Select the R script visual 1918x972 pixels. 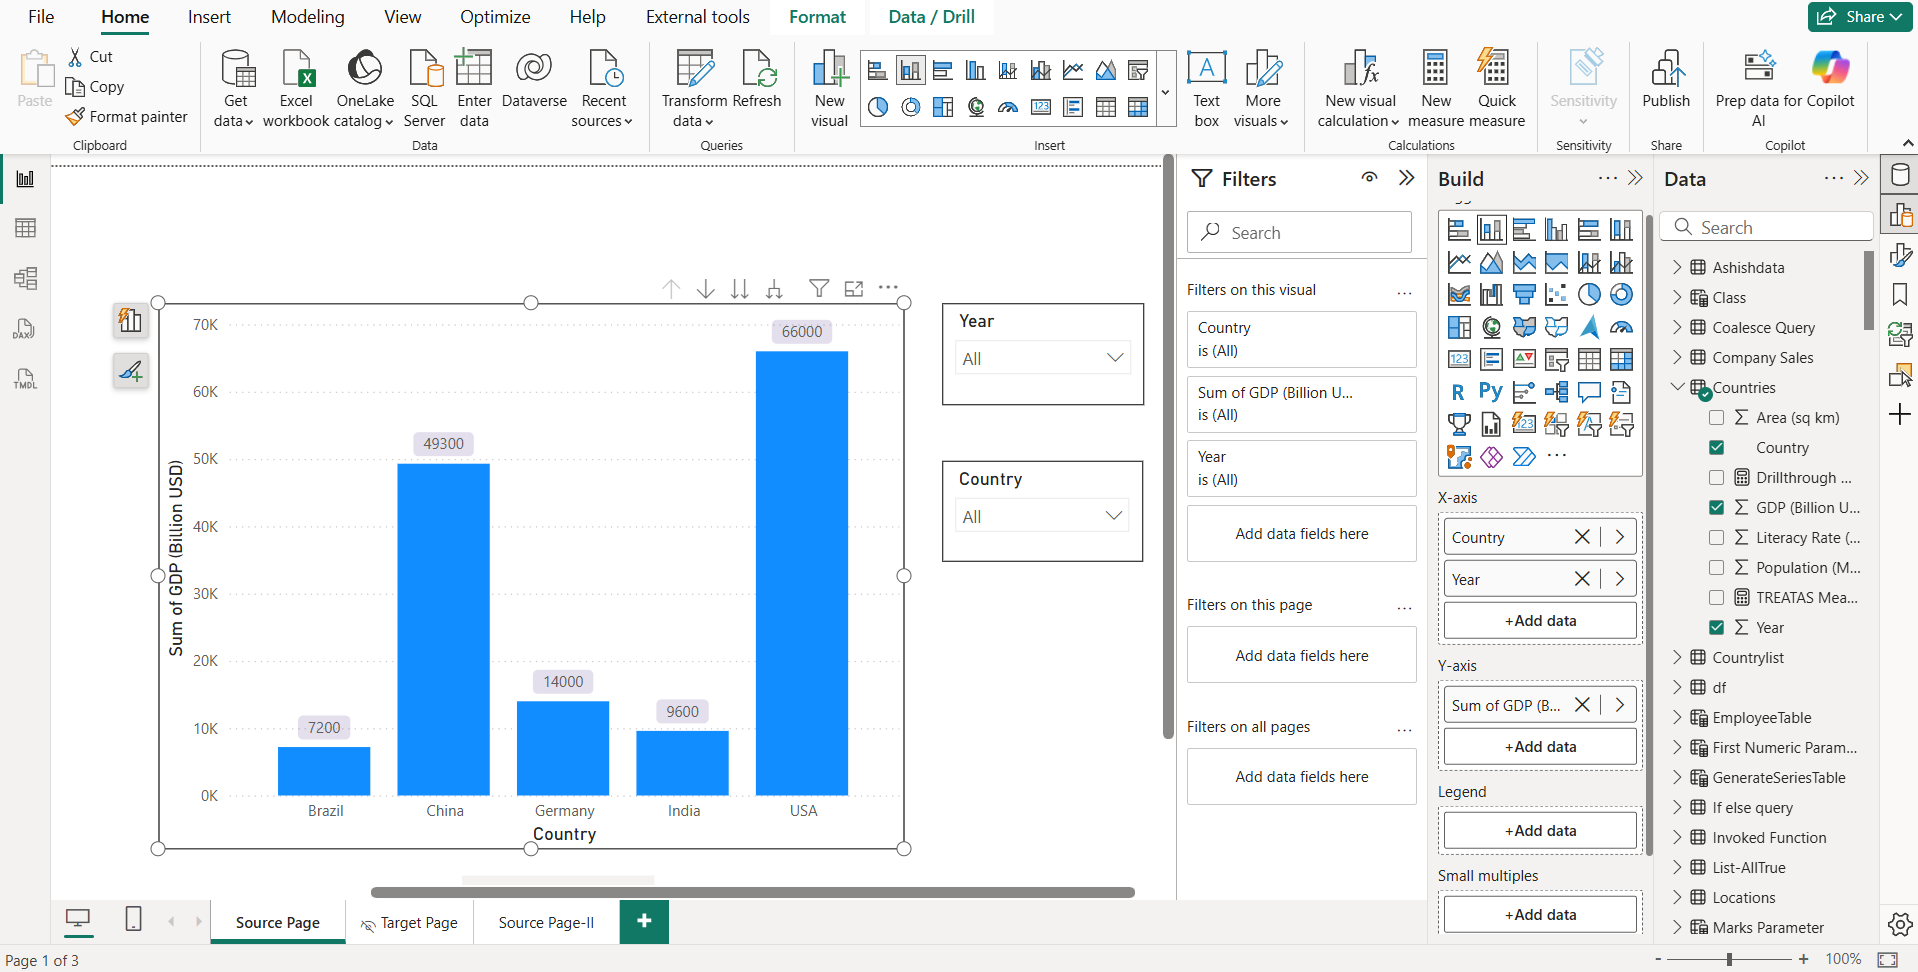(1459, 391)
